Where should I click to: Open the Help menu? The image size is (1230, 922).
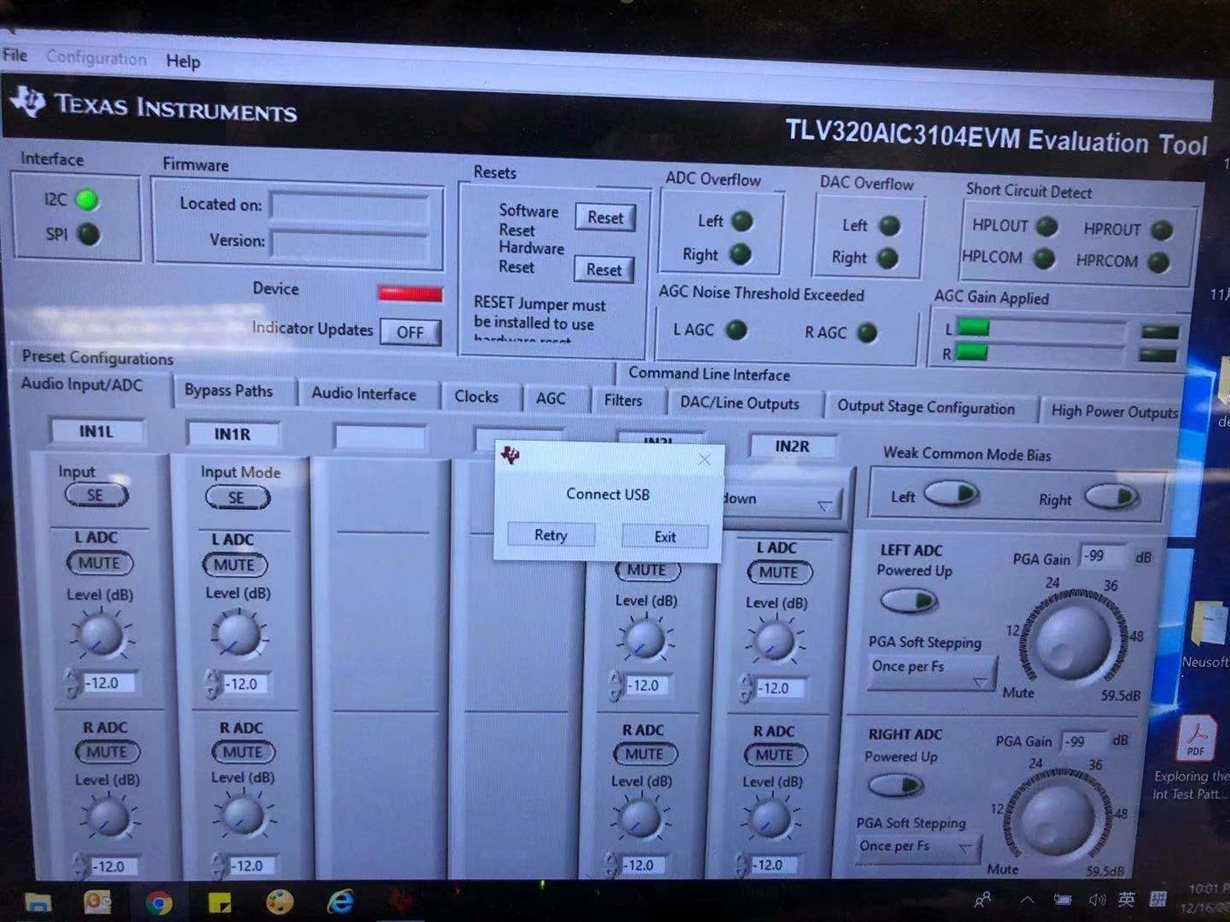point(183,61)
